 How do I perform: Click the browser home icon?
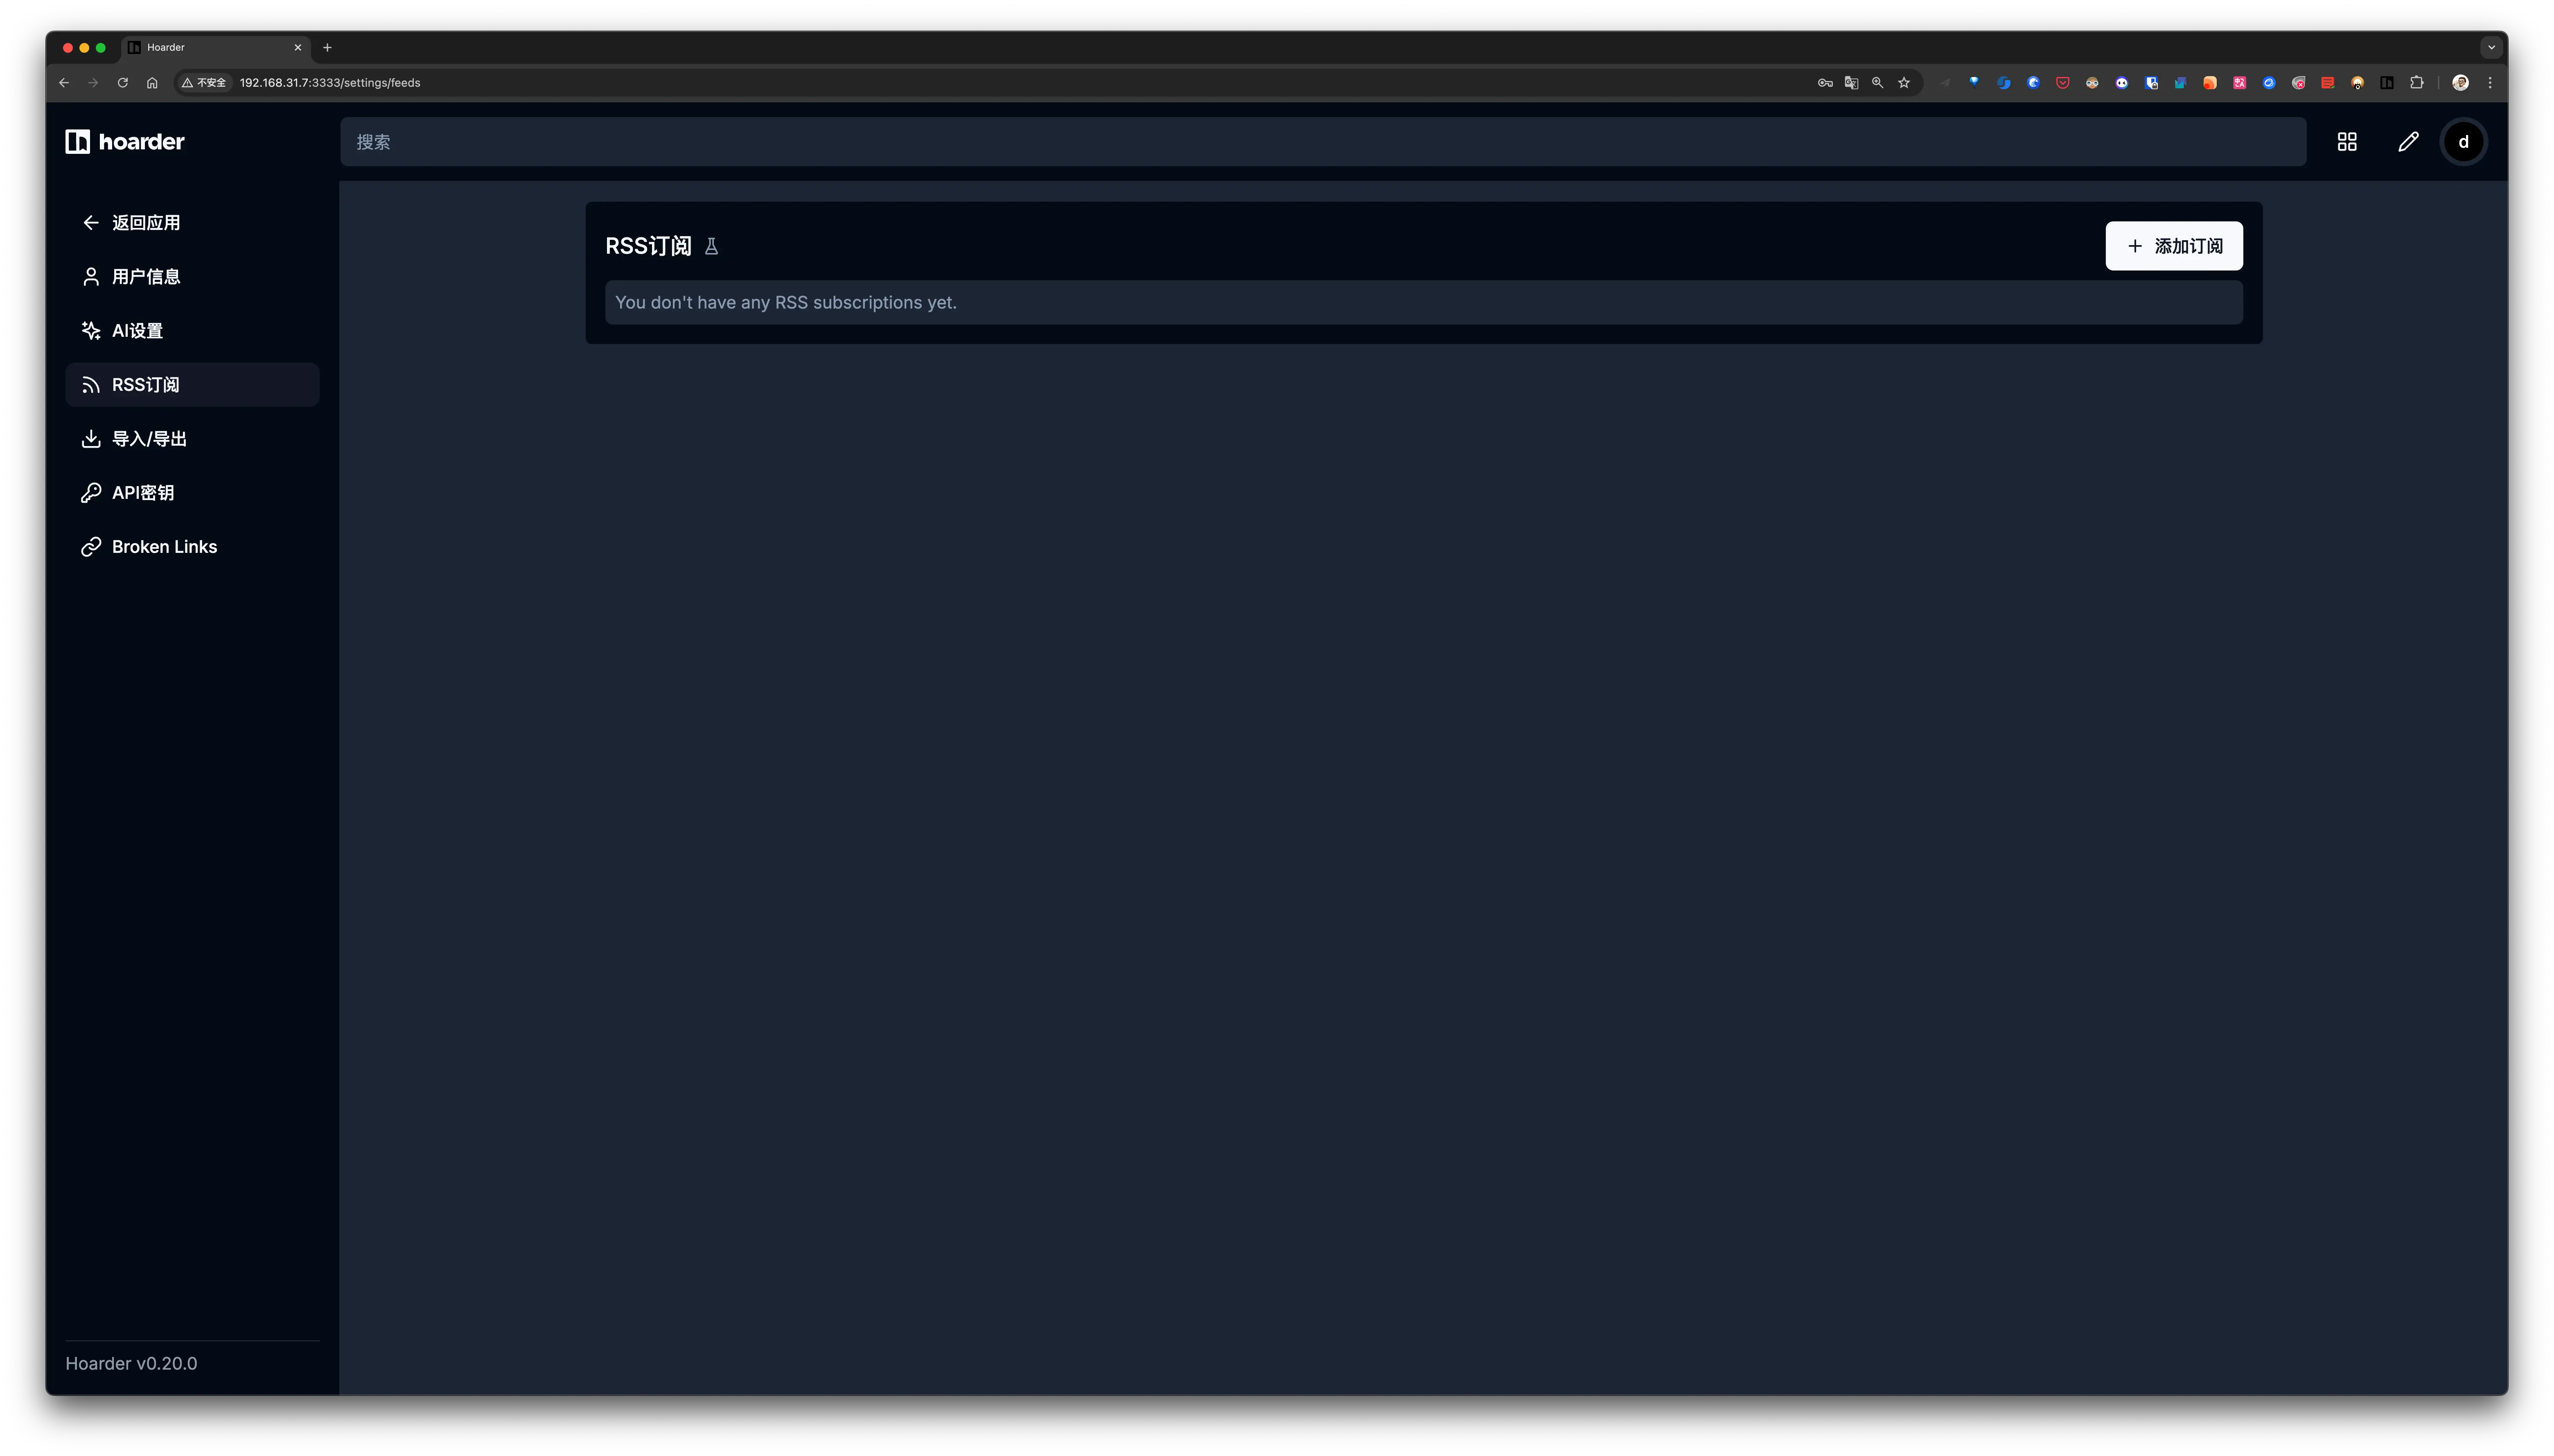point(152,83)
